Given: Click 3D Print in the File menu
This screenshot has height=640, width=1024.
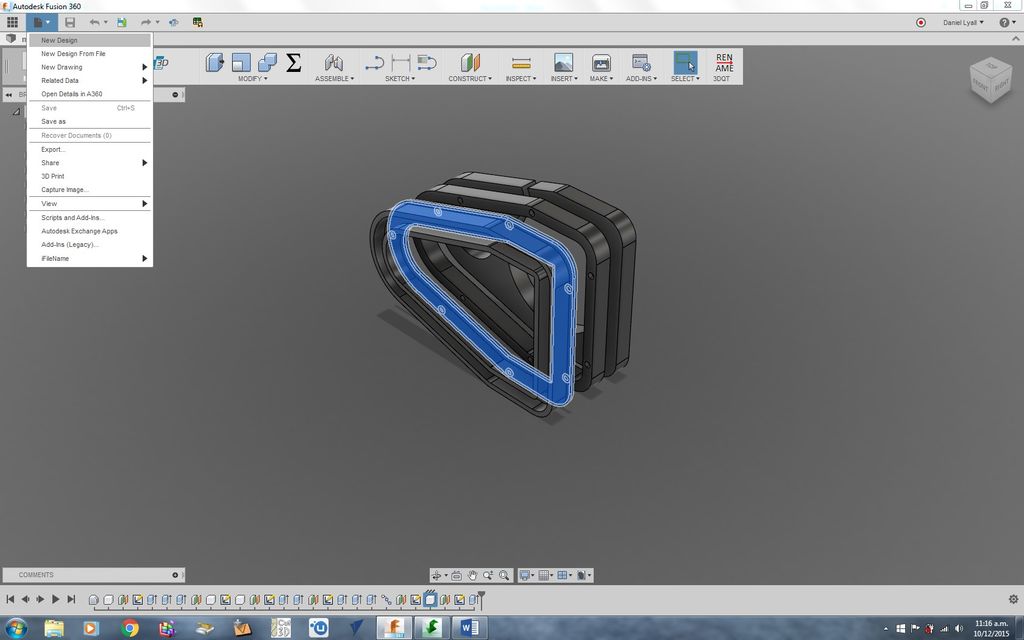Looking at the screenshot, I should click(51, 176).
